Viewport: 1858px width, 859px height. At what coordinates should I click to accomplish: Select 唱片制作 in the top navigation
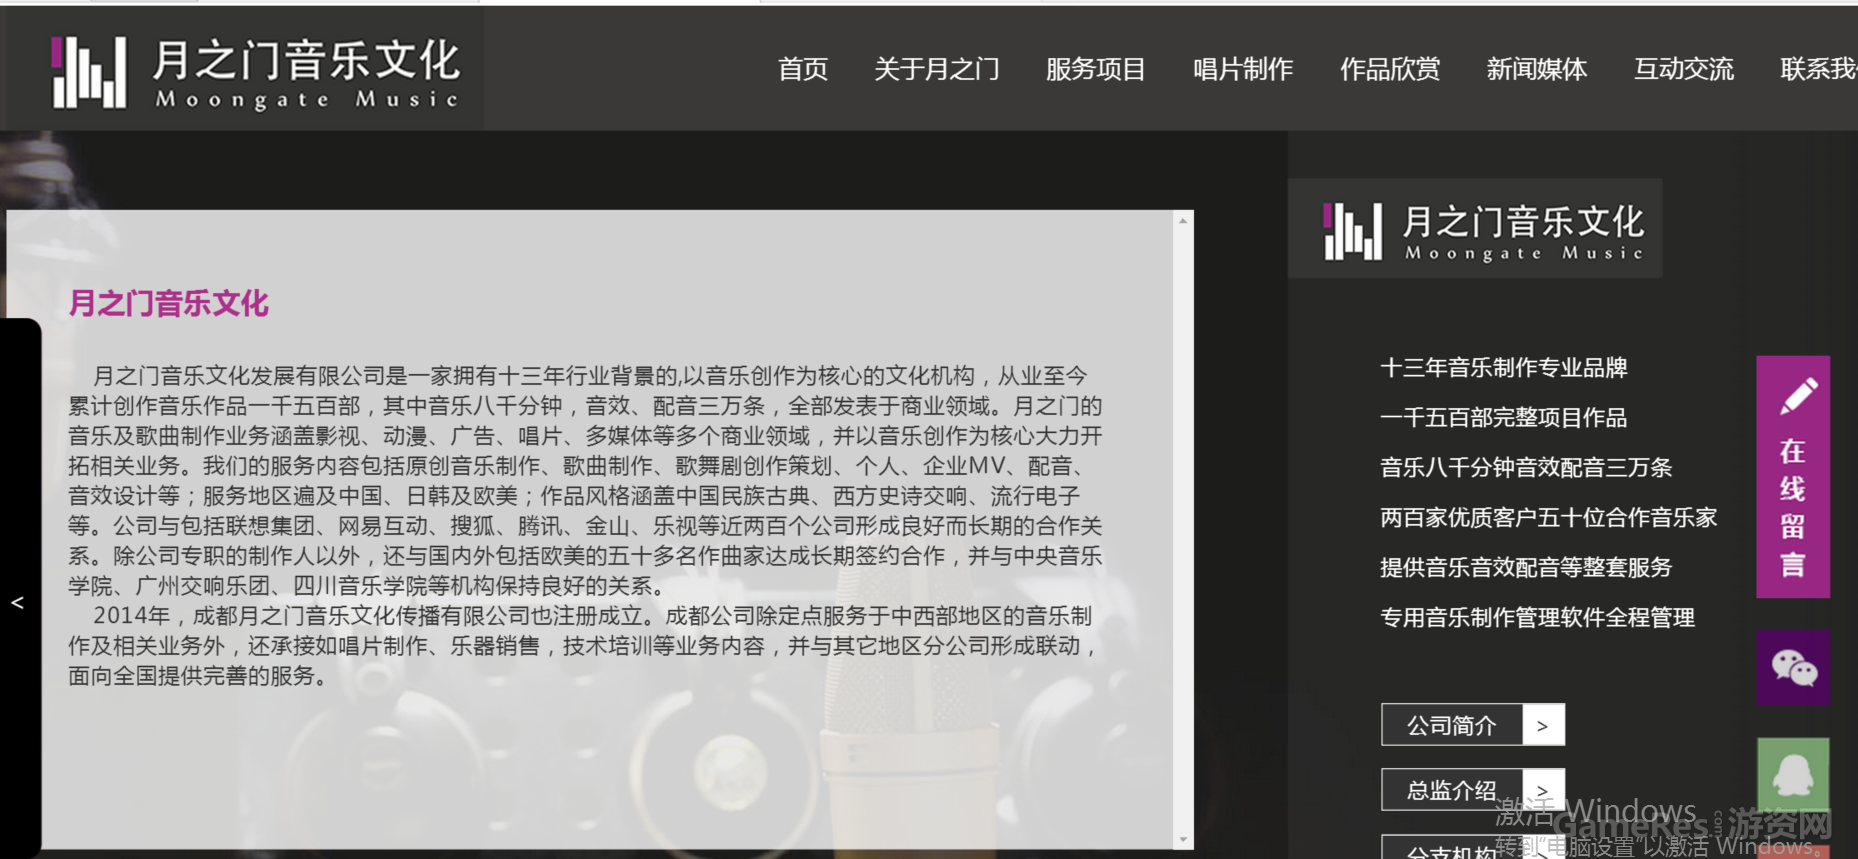1243,69
